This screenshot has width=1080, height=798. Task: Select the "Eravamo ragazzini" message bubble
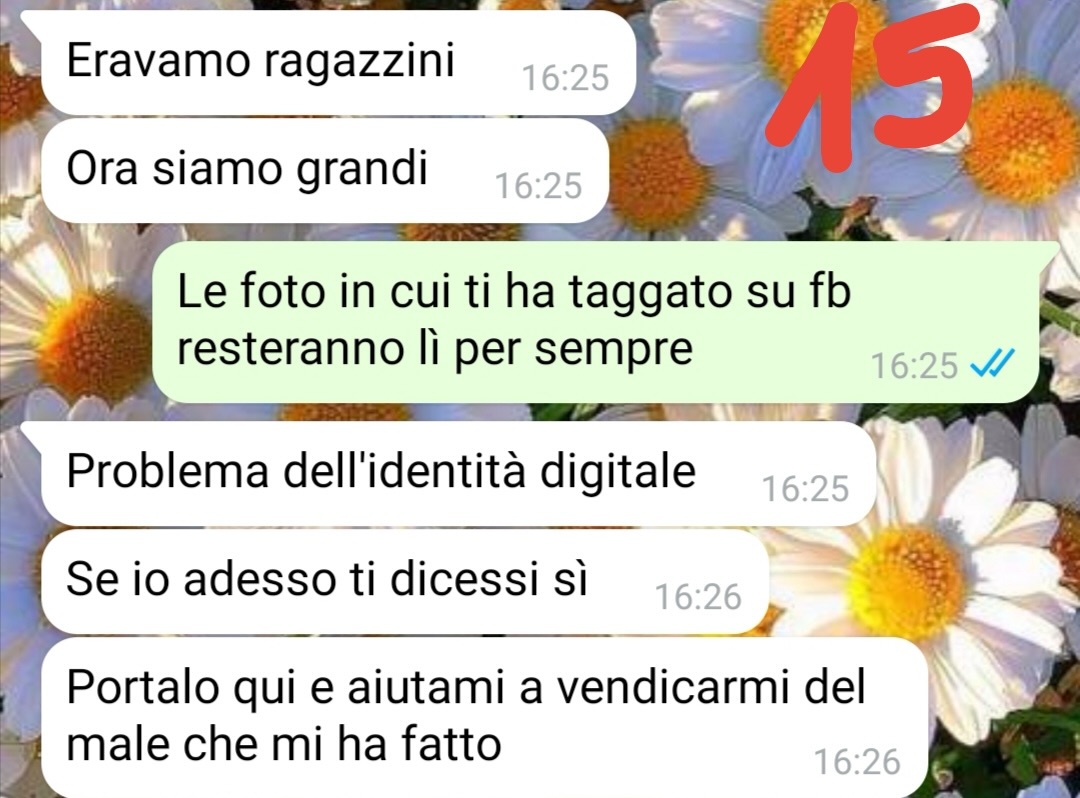(338, 62)
